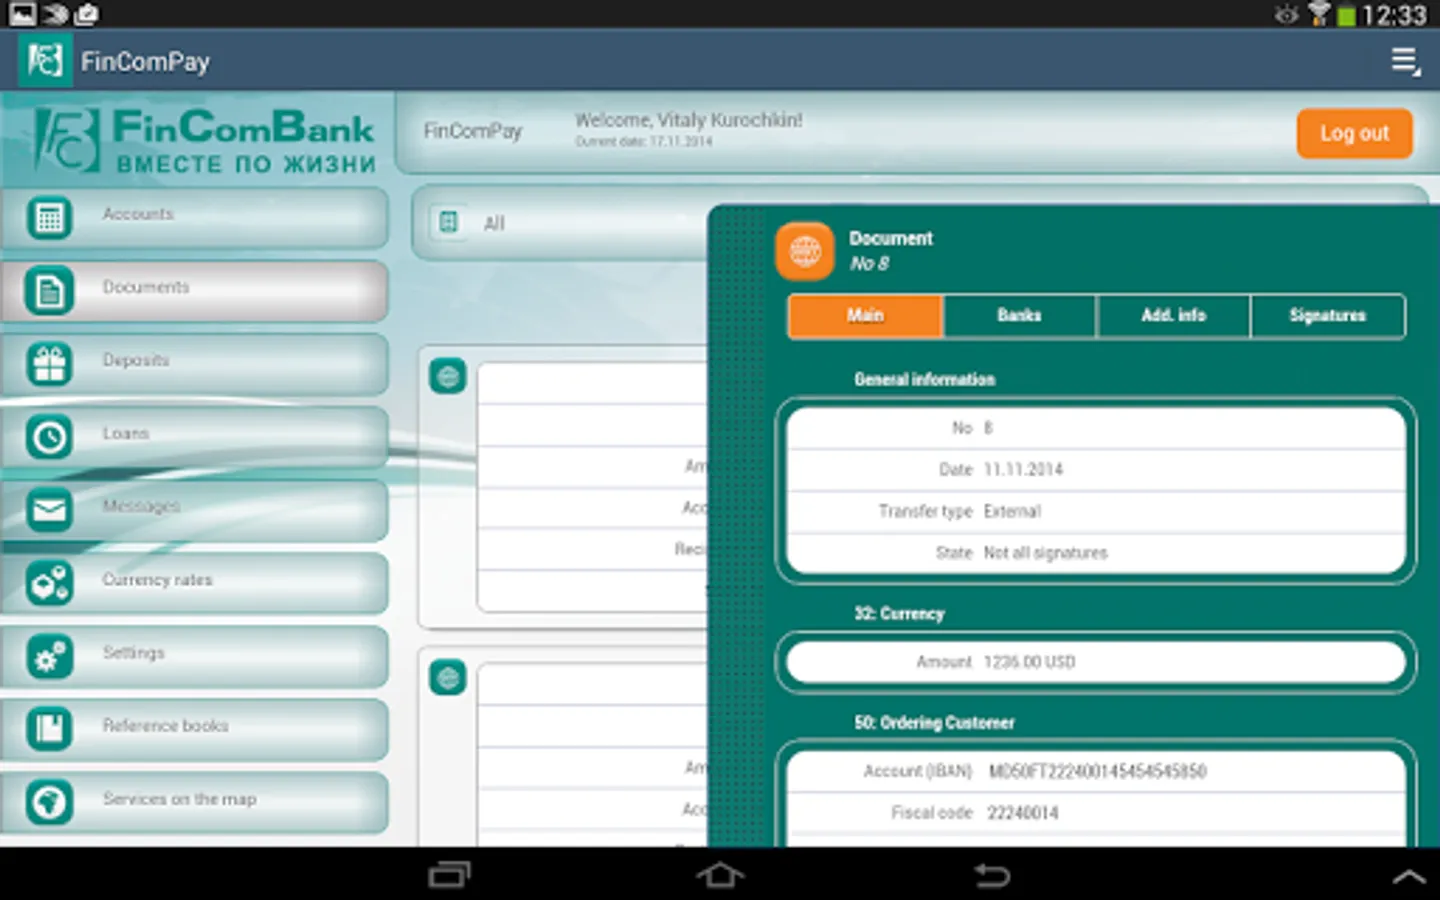Switch to the Banks tab
This screenshot has width=1440, height=900.
tap(1019, 316)
